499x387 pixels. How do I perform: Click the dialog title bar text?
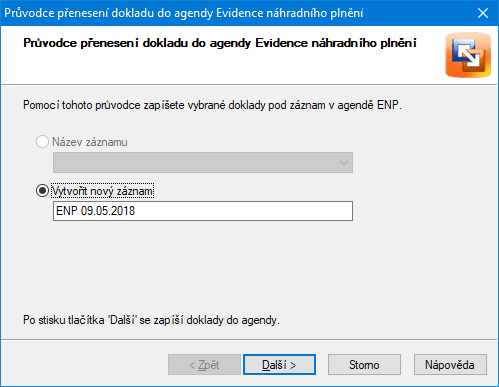pyautogui.click(x=184, y=13)
